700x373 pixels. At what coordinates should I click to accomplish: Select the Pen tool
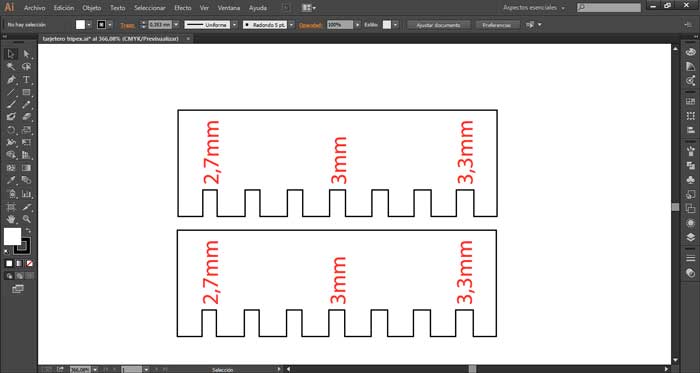tap(11, 80)
